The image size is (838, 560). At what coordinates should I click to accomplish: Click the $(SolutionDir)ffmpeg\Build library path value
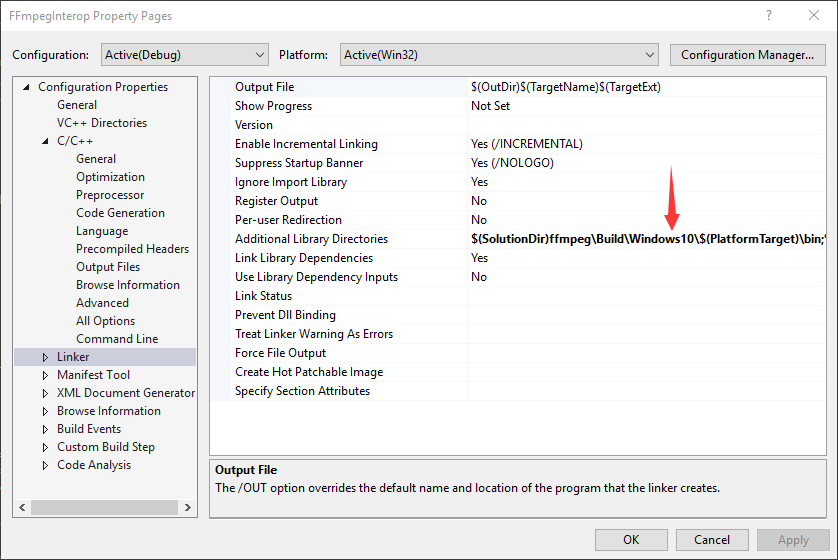pos(648,239)
